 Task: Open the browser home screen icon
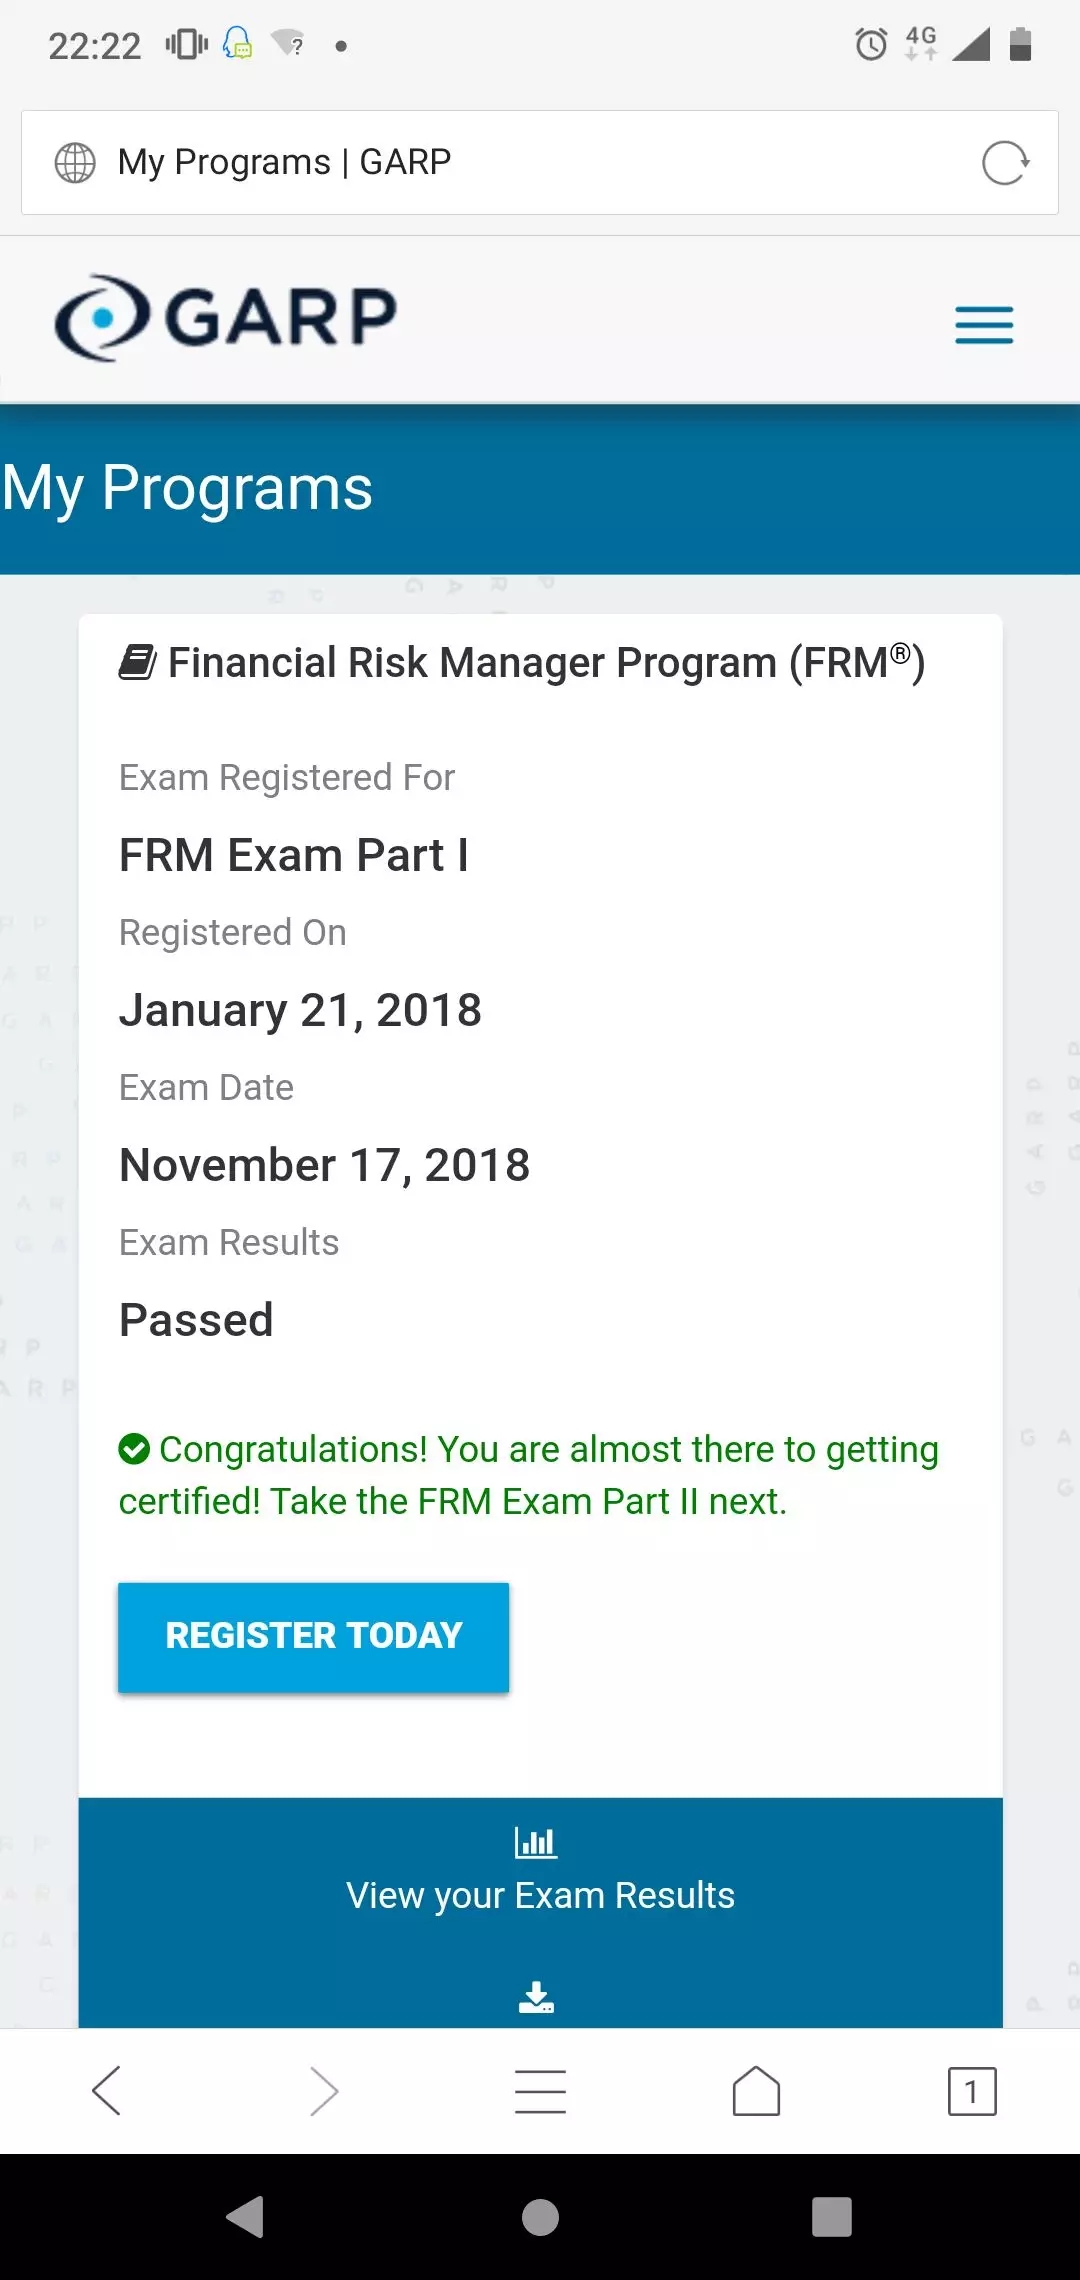(x=755, y=2090)
